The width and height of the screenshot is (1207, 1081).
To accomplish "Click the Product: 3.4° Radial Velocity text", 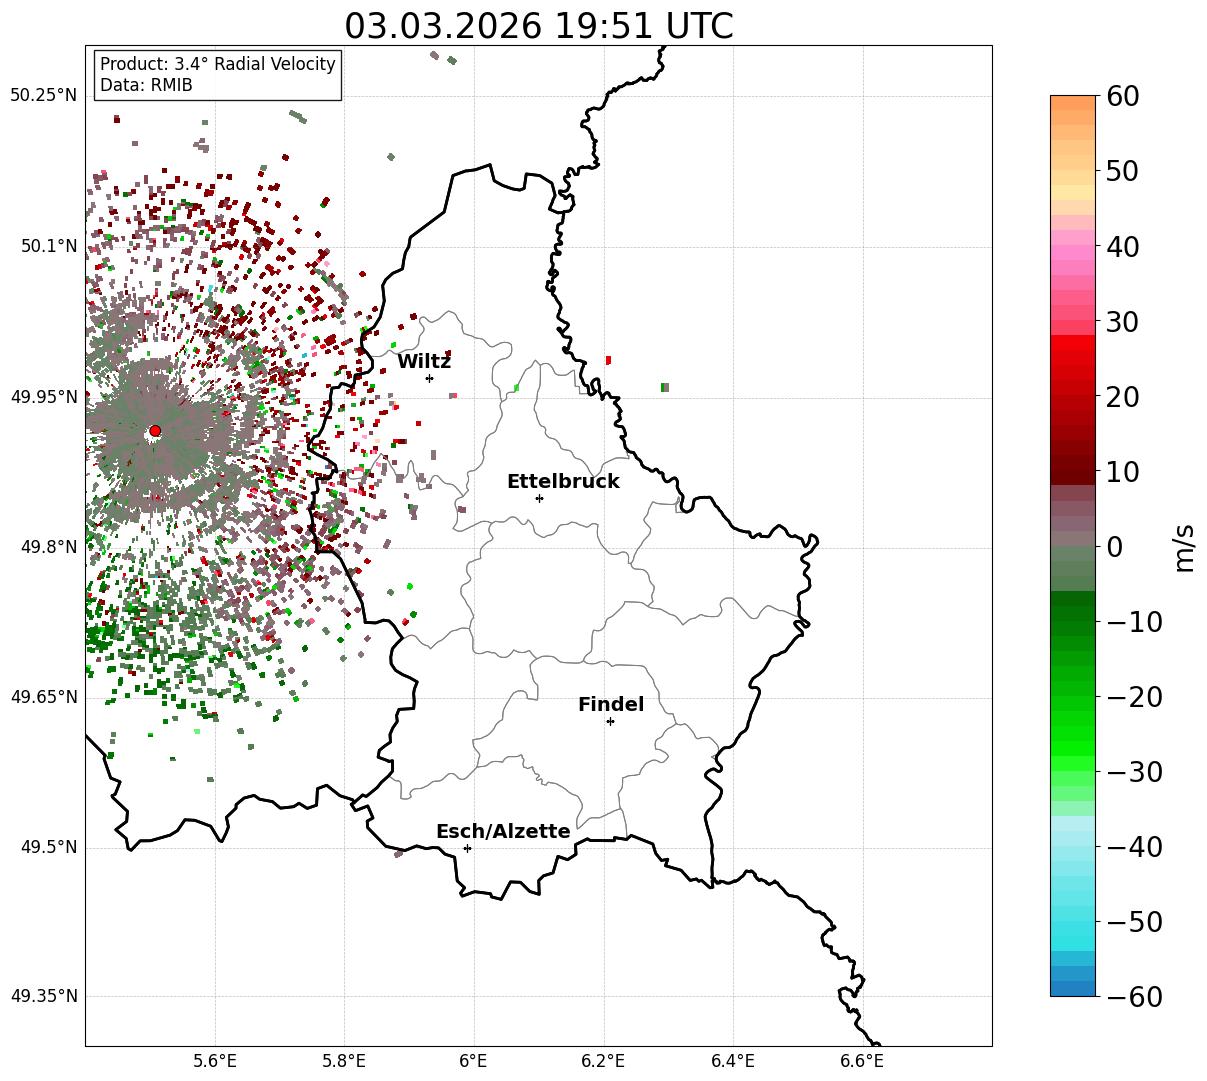I will click(218, 64).
